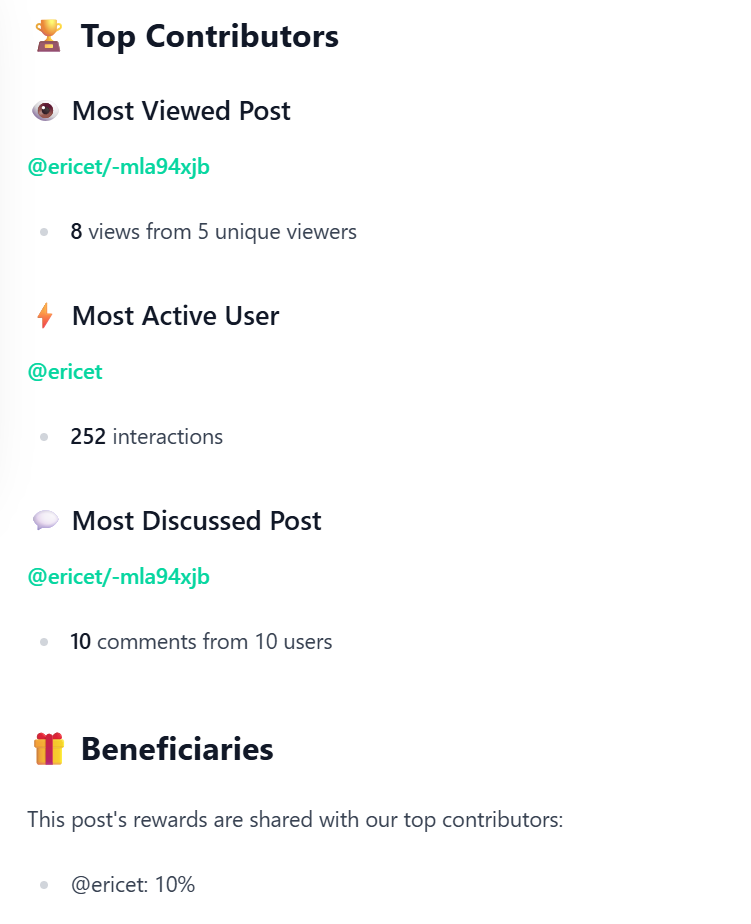Click the bullet point before 252 interactions
Image resolution: width=751 pixels, height=924 pixels.
tap(44, 437)
